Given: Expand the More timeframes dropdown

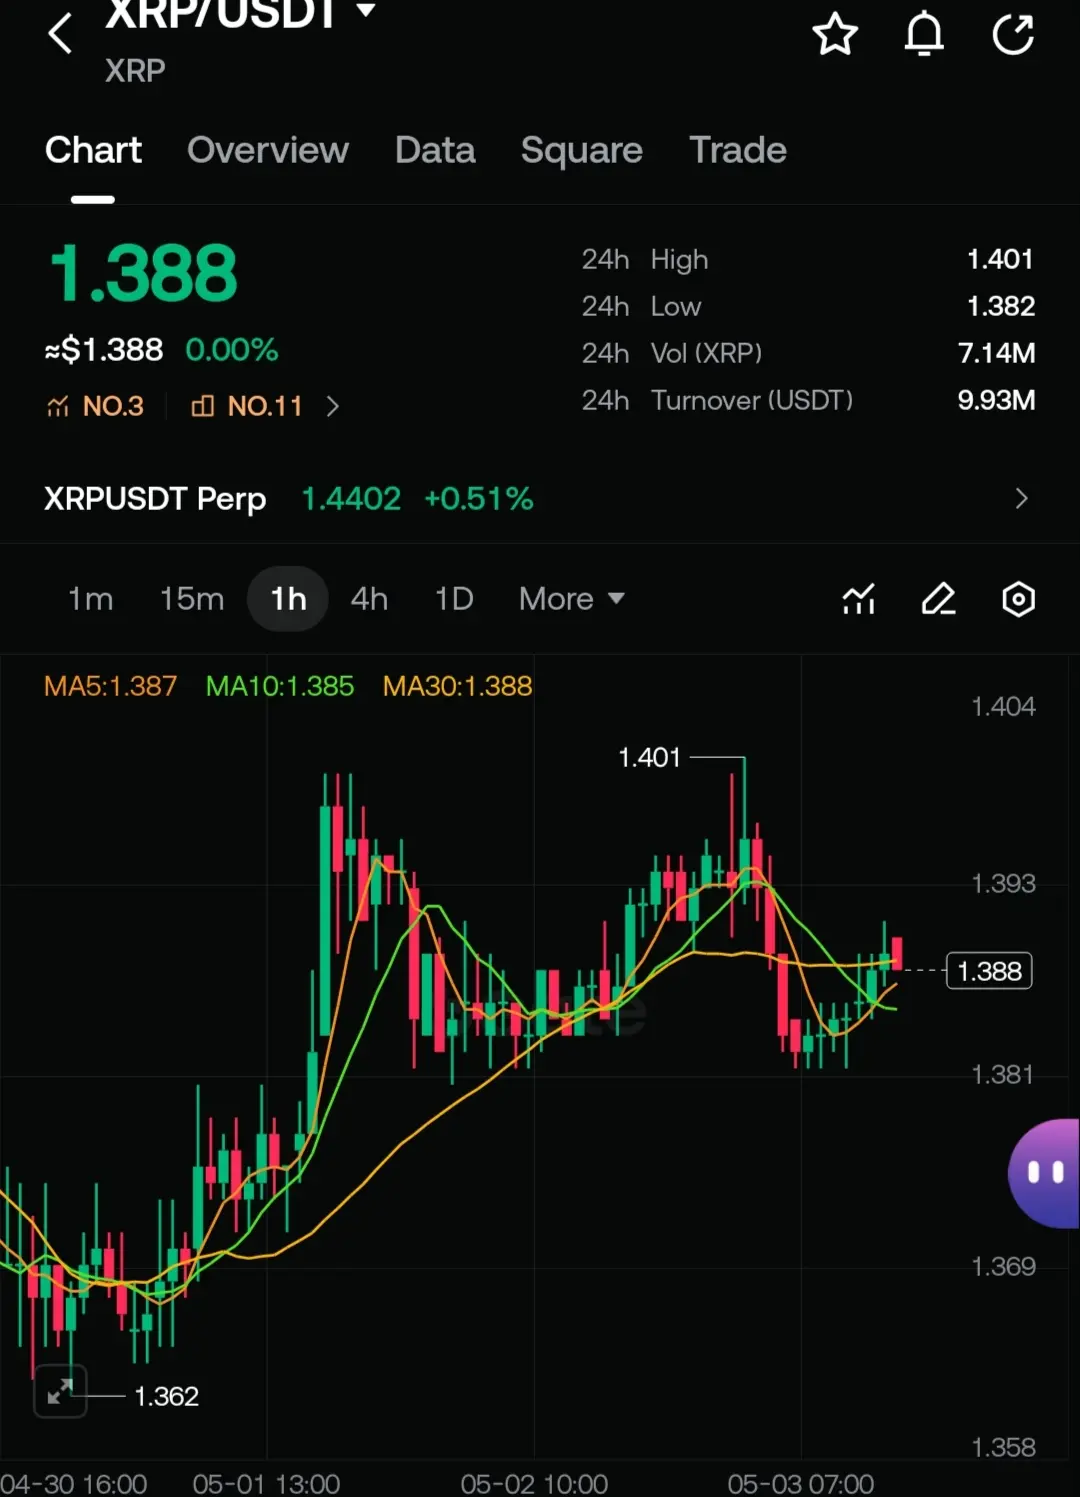Looking at the screenshot, I should pos(571,599).
